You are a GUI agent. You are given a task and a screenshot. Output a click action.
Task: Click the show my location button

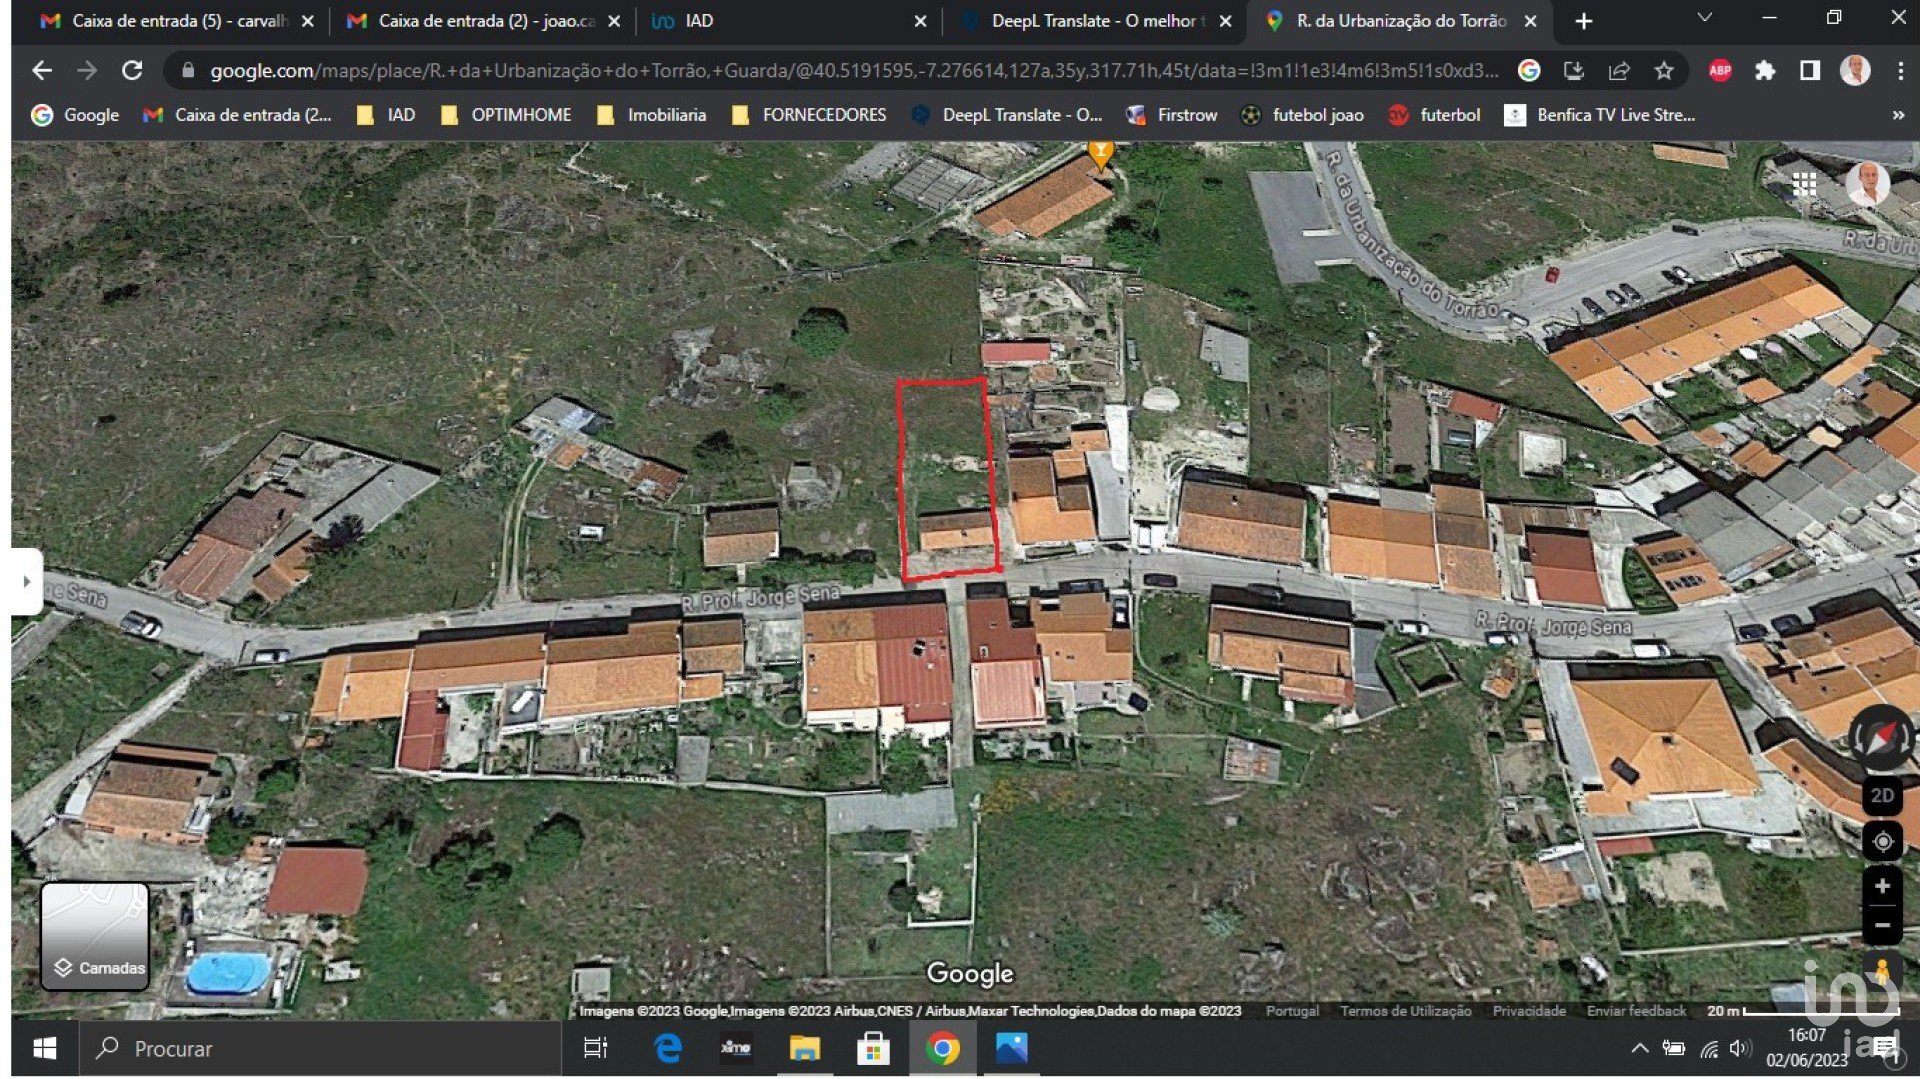(x=1881, y=842)
